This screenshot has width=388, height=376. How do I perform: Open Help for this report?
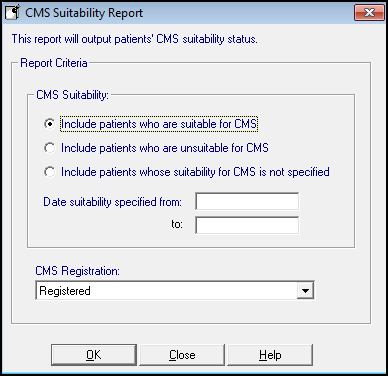pyautogui.click(x=270, y=355)
